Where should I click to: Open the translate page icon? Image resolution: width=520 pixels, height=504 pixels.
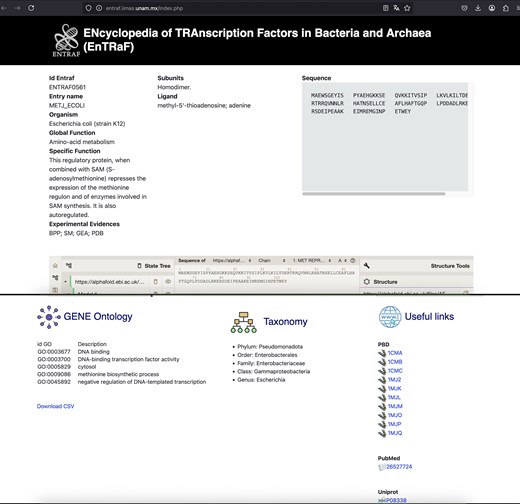[396, 8]
